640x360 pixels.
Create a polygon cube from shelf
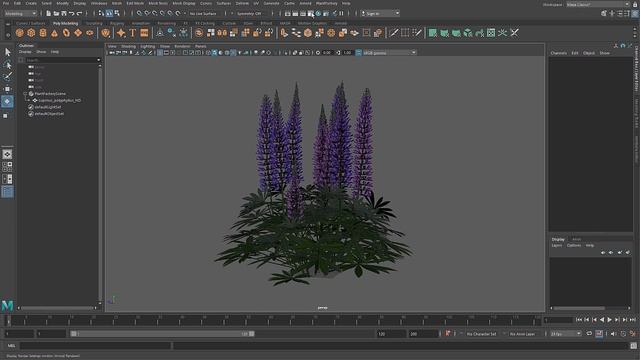(31, 33)
